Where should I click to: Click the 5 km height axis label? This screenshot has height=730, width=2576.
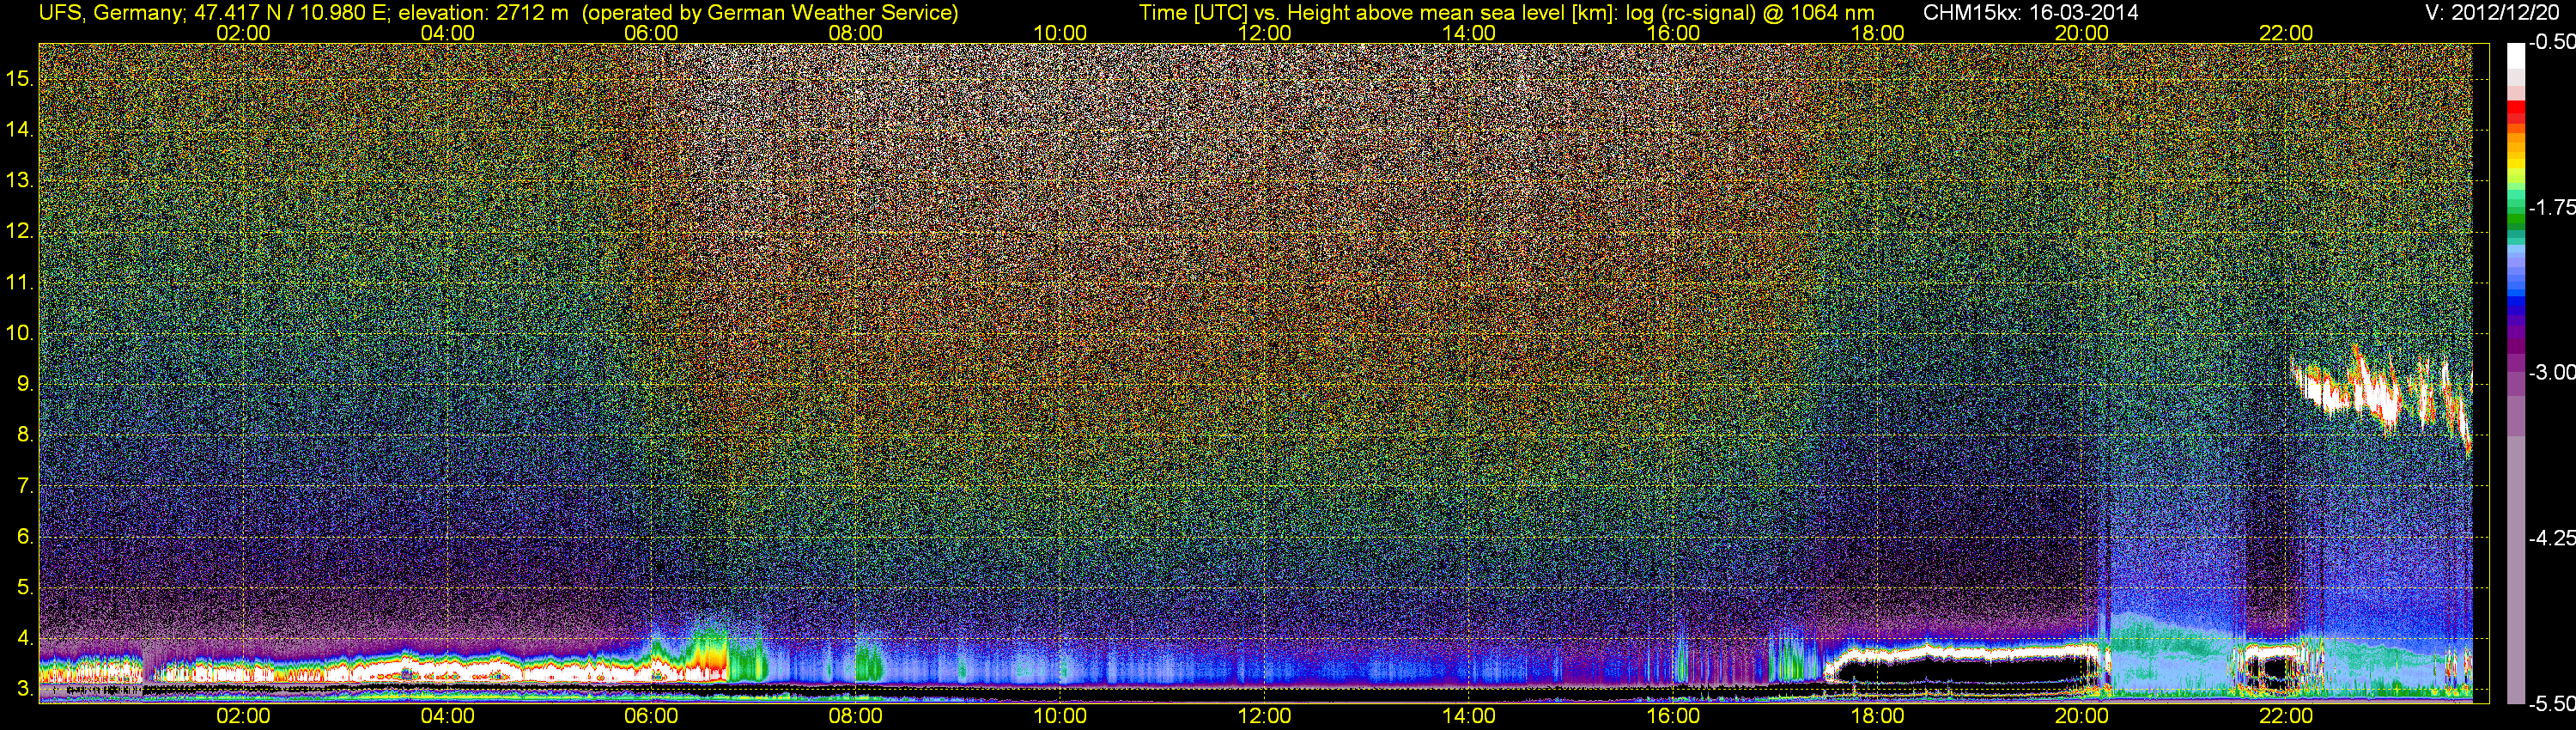(25, 587)
